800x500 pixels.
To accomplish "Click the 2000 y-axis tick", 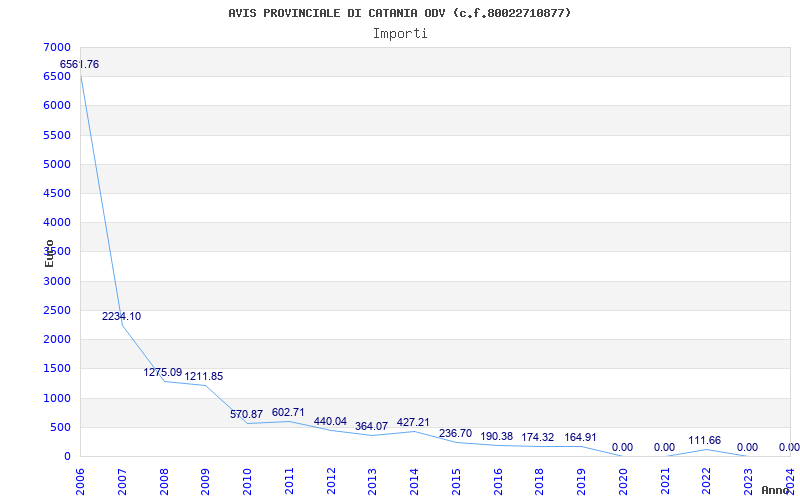I will [x=57, y=339].
